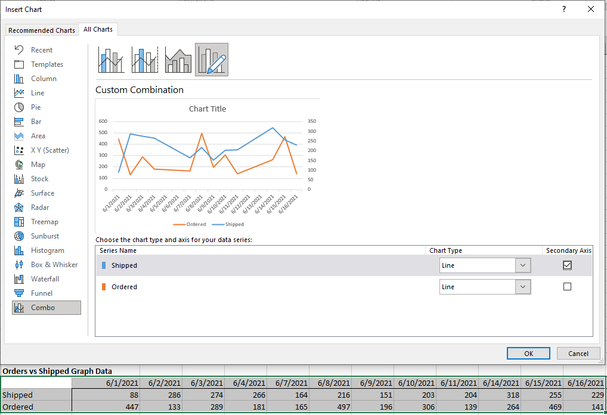Select Ordered value 447 in spreadsheet
The height and width of the screenshot is (415, 607).
(x=105, y=407)
